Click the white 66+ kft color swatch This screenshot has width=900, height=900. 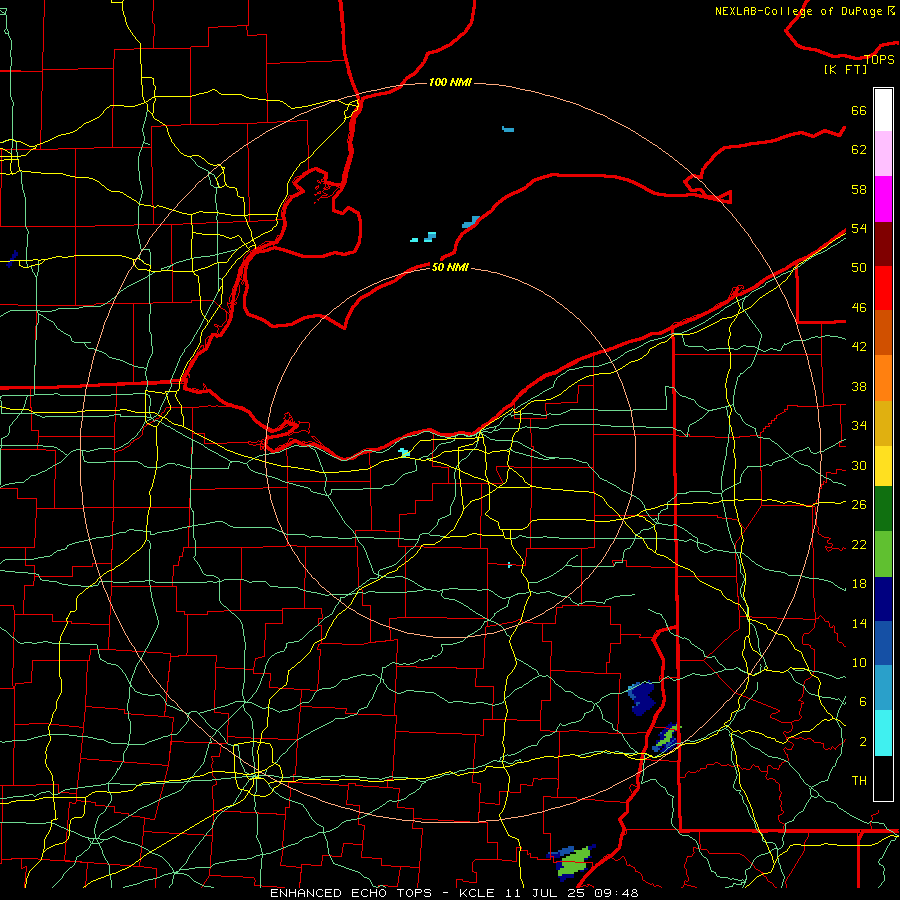(883, 110)
